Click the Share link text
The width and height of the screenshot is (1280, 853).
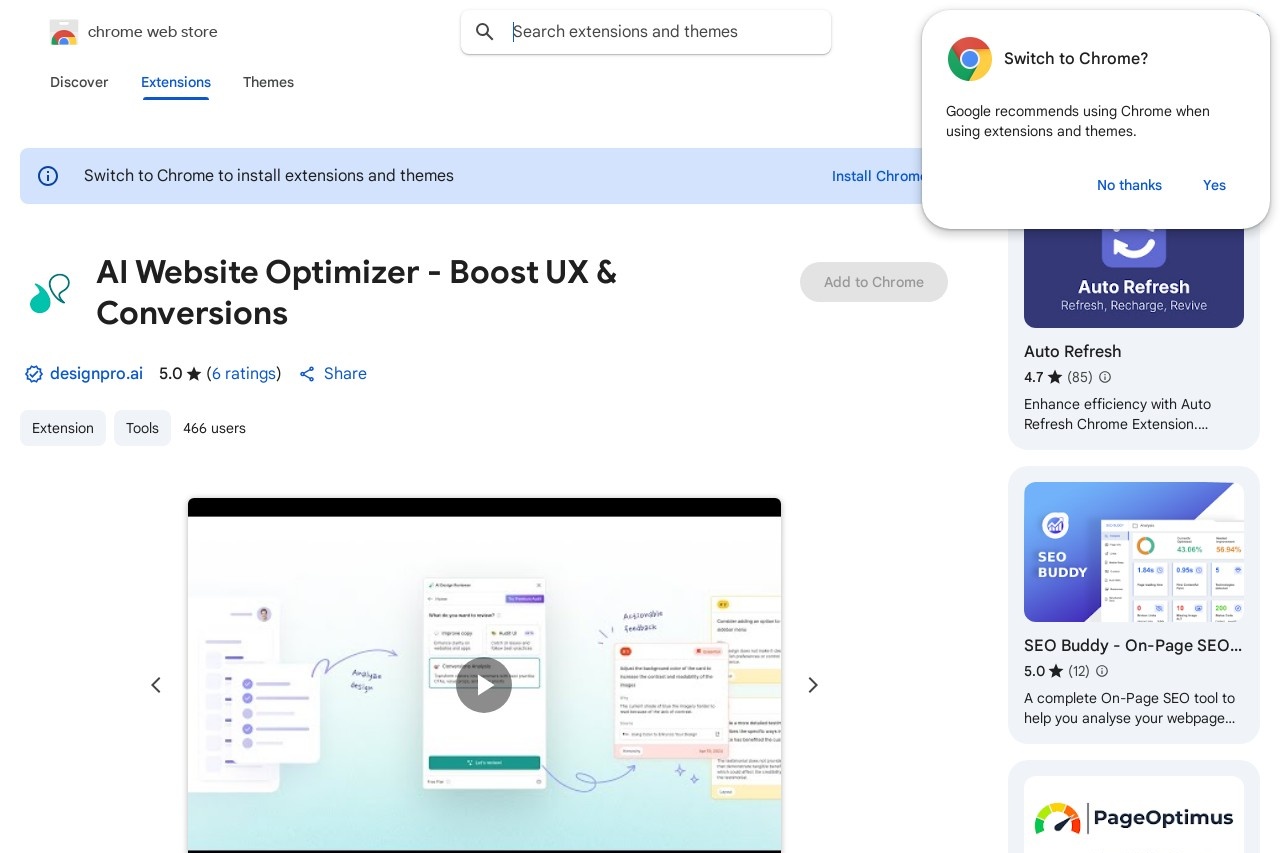click(345, 374)
